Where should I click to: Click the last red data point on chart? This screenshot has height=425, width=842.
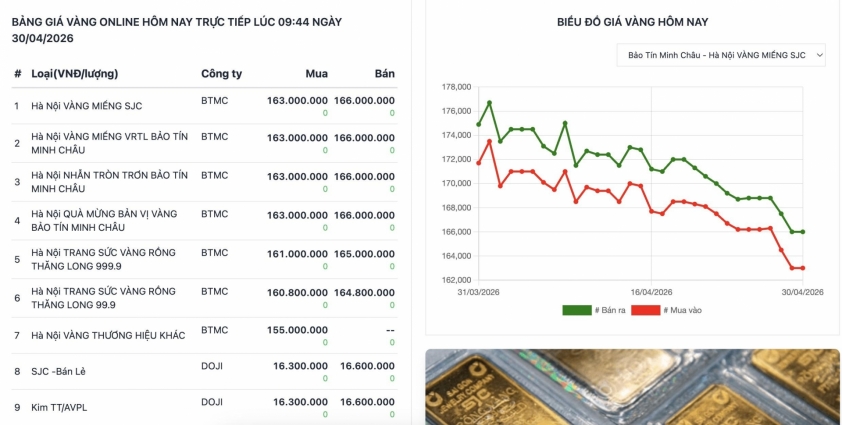[x=803, y=268]
